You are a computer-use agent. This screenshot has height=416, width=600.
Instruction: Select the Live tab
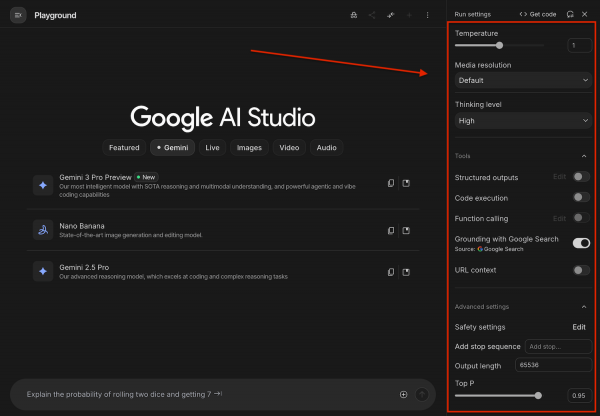212,148
